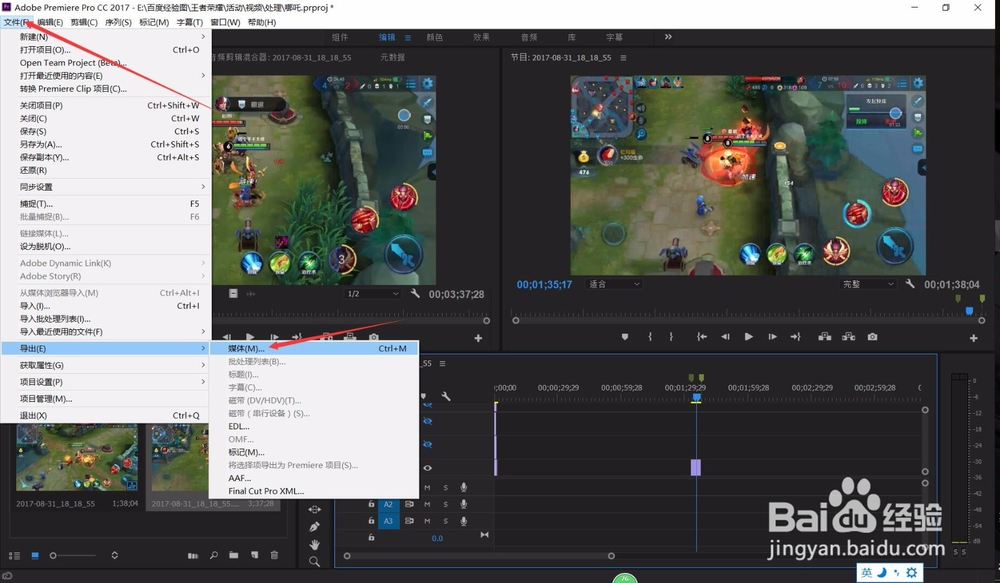The image size is (1000, 583).
Task: Open timeline display settings wrench
Action: pos(446,396)
